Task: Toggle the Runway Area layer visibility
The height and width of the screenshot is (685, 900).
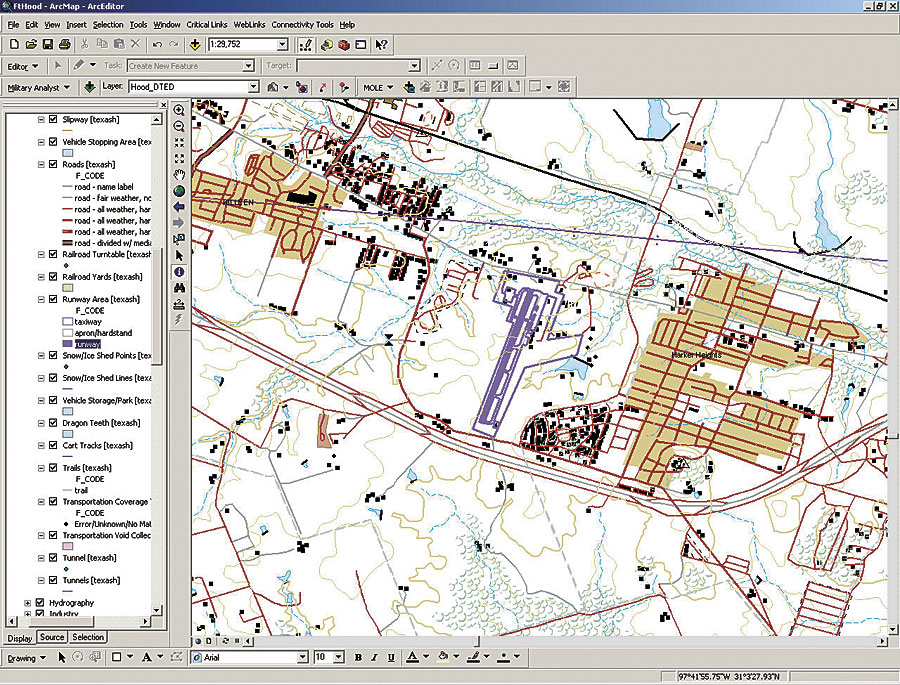Action: click(53, 299)
